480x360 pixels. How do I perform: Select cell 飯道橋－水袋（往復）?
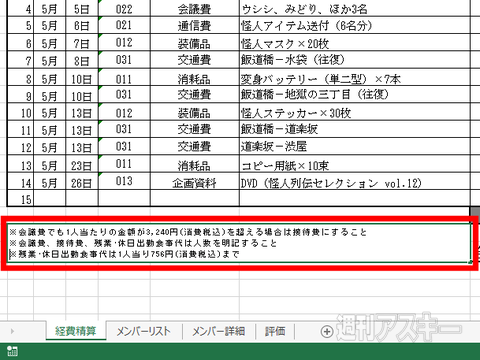pyautogui.click(x=355, y=60)
